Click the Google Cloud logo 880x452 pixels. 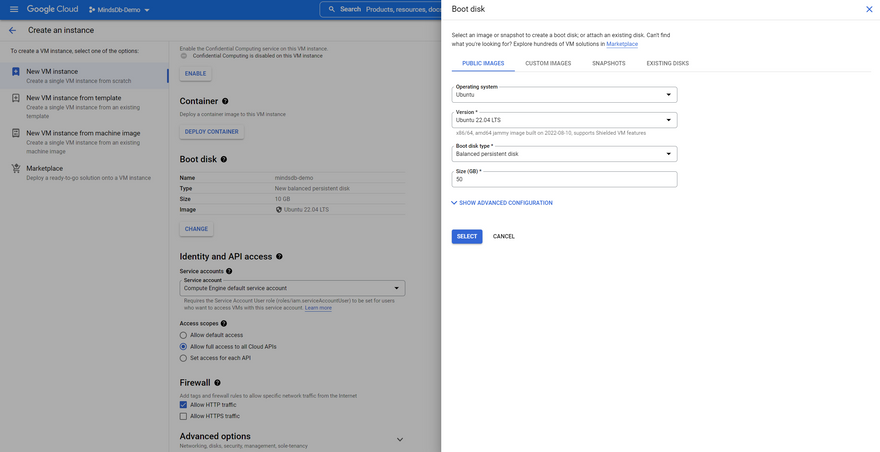click(x=52, y=10)
